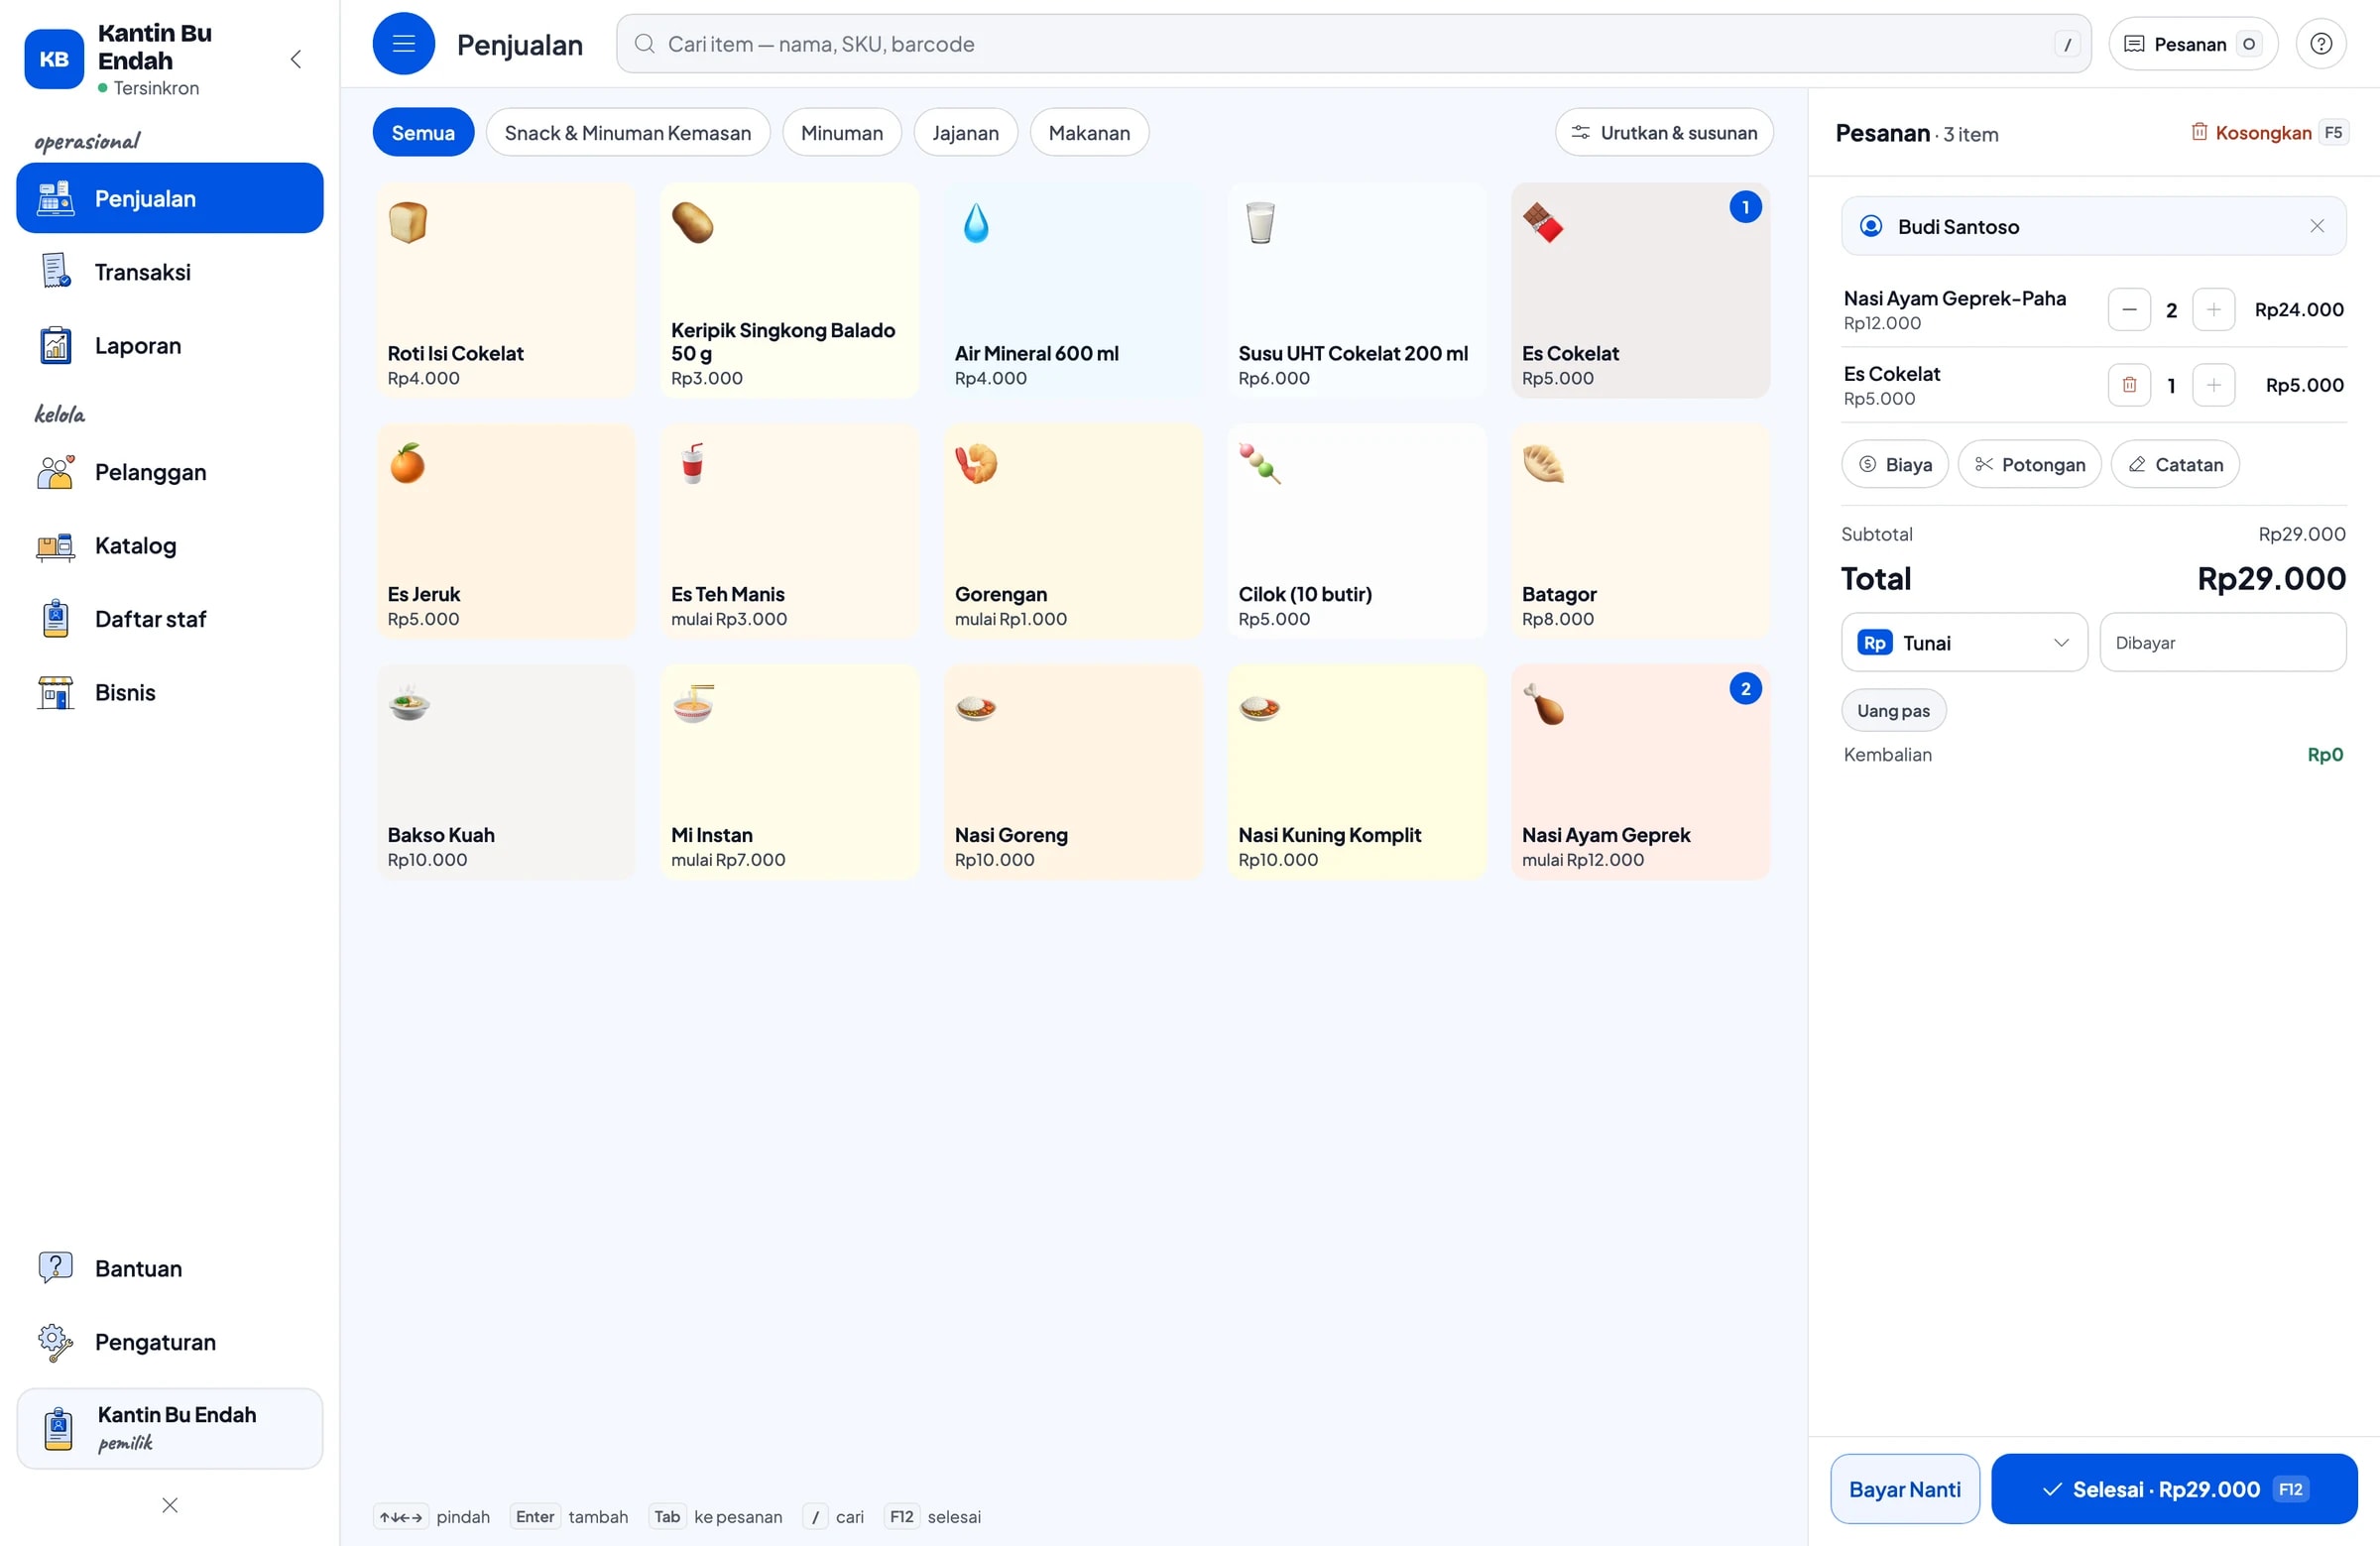Add a Catatan note to the order
The width and height of the screenshot is (2380, 1546).
(x=2174, y=465)
